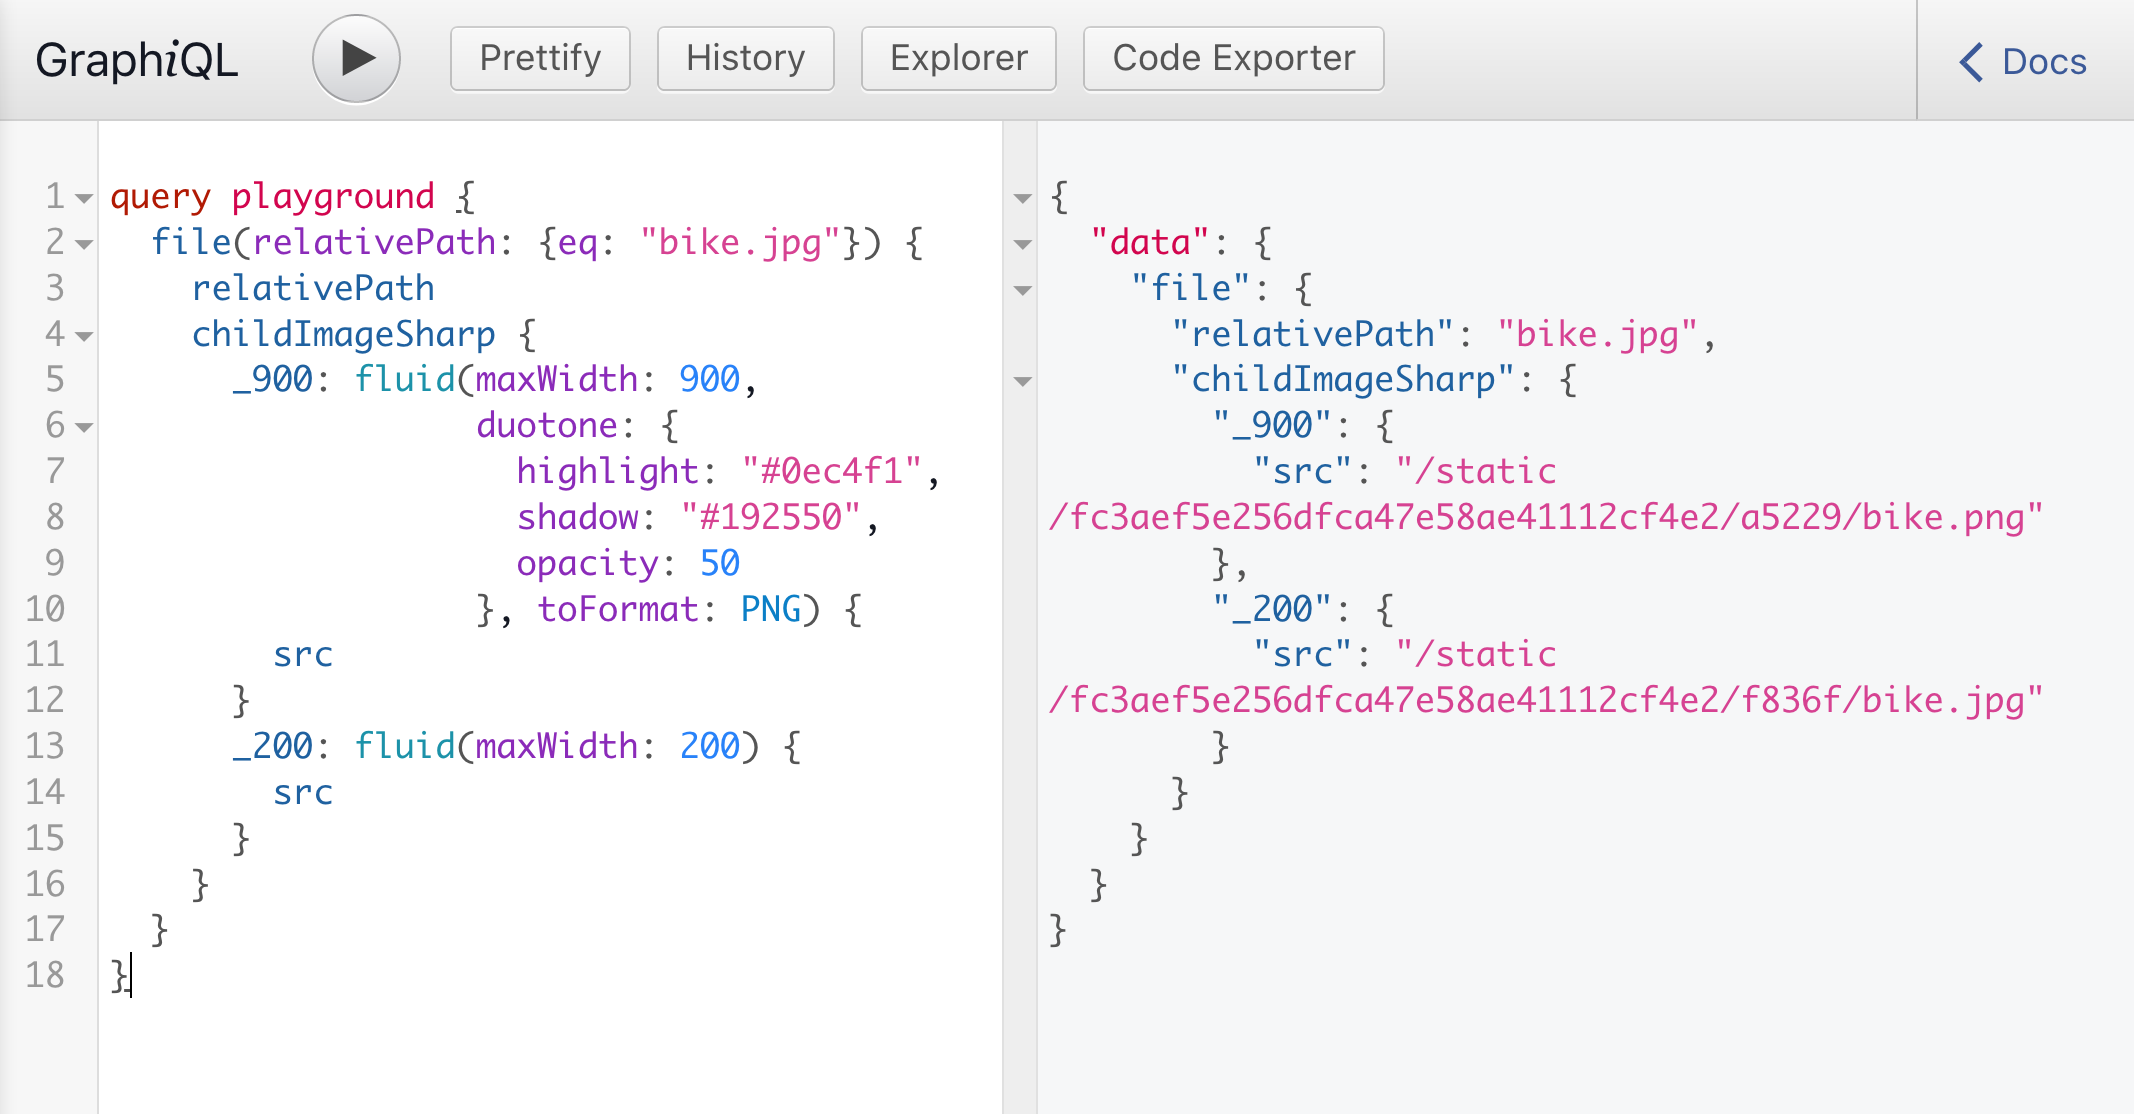This screenshot has width=2134, height=1114.
Task: Run the query with the play button
Action: [x=356, y=58]
